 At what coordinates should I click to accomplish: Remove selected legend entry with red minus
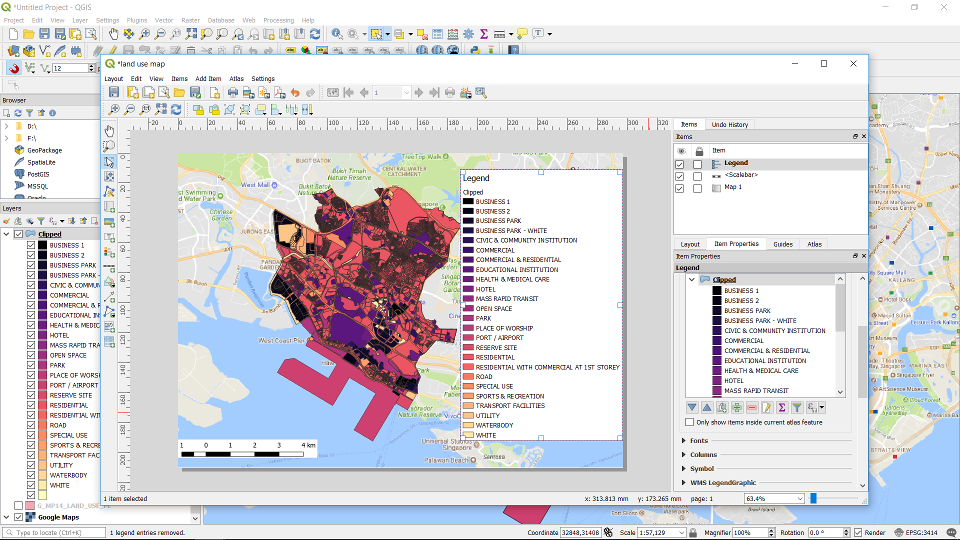tap(751, 408)
